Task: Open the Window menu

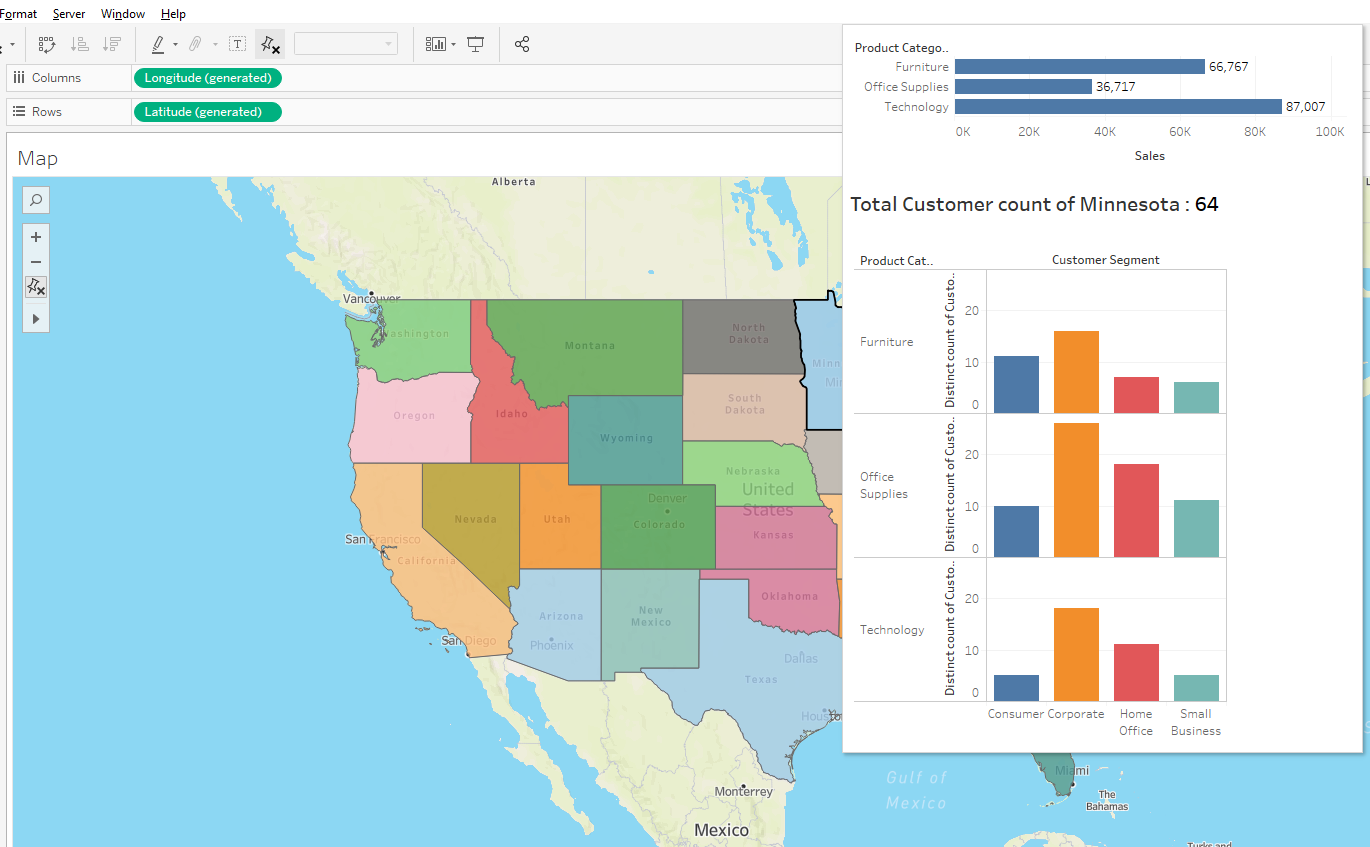Action: click(x=122, y=13)
